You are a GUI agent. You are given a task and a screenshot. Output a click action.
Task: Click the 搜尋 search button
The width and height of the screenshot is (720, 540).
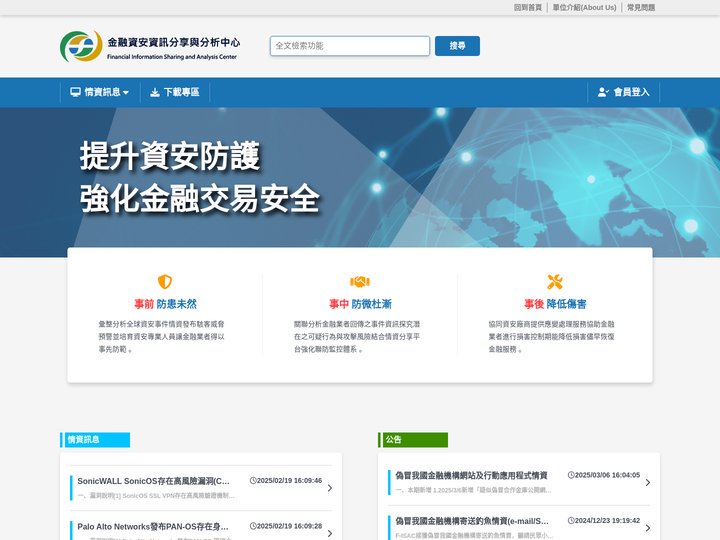pyautogui.click(x=457, y=46)
